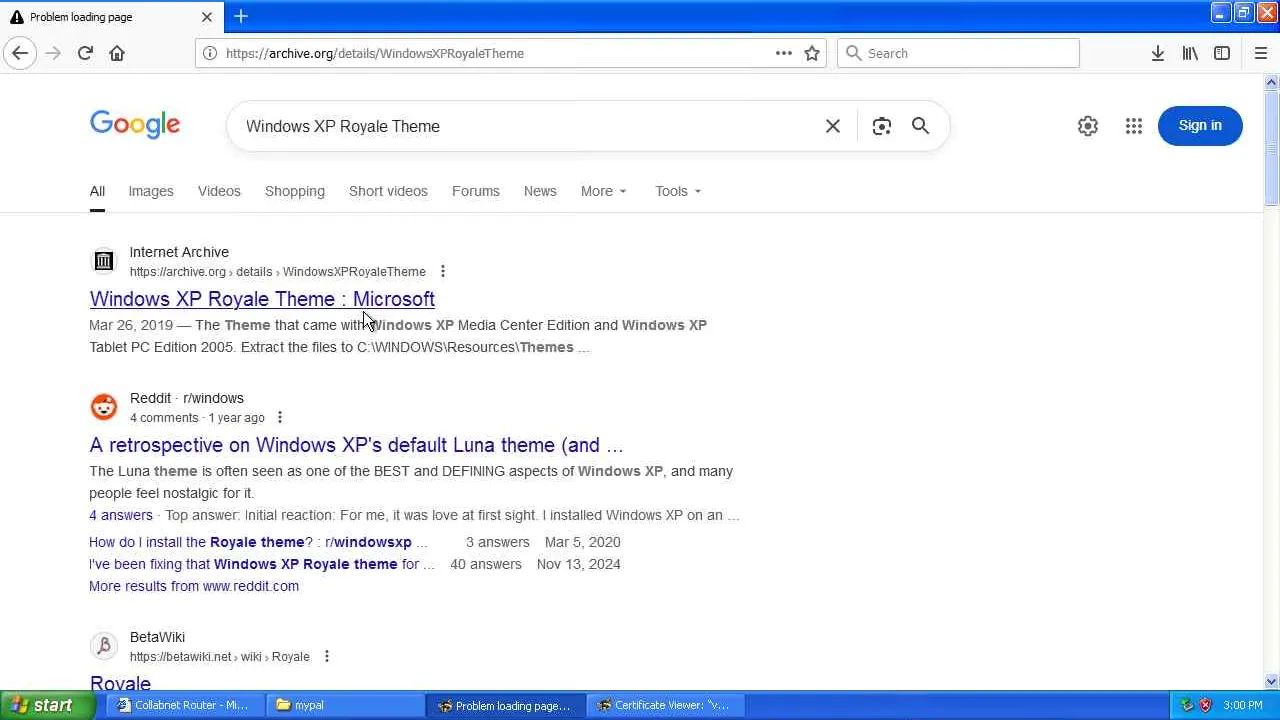The image size is (1280, 720).
Task: Expand the More search filters dropdown
Action: (x=604, y=191)
